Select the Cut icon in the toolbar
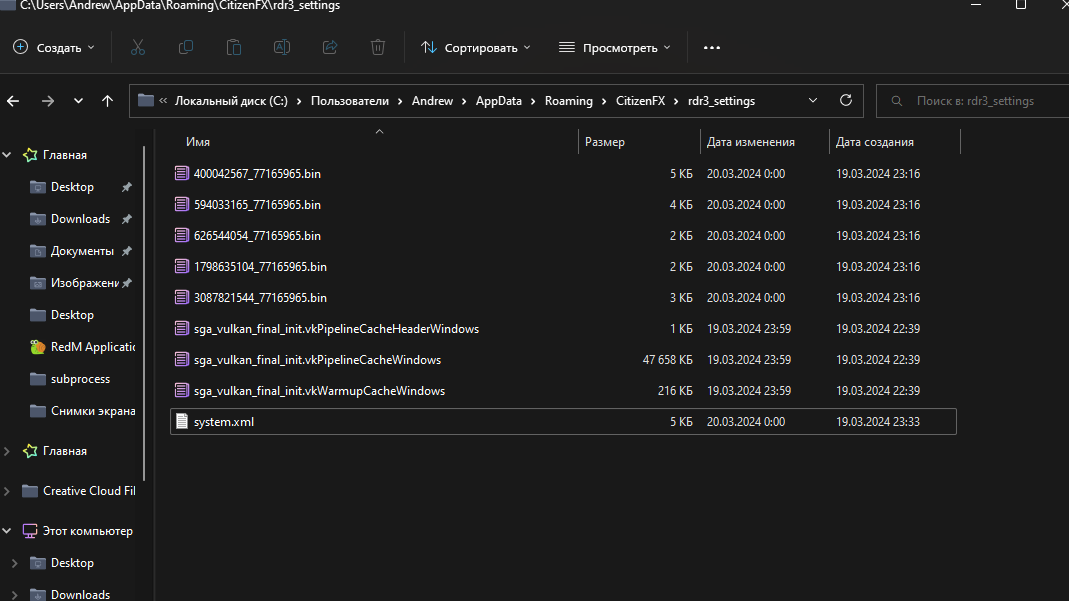Screen dimensions: 1069x601 click(138, 47)
